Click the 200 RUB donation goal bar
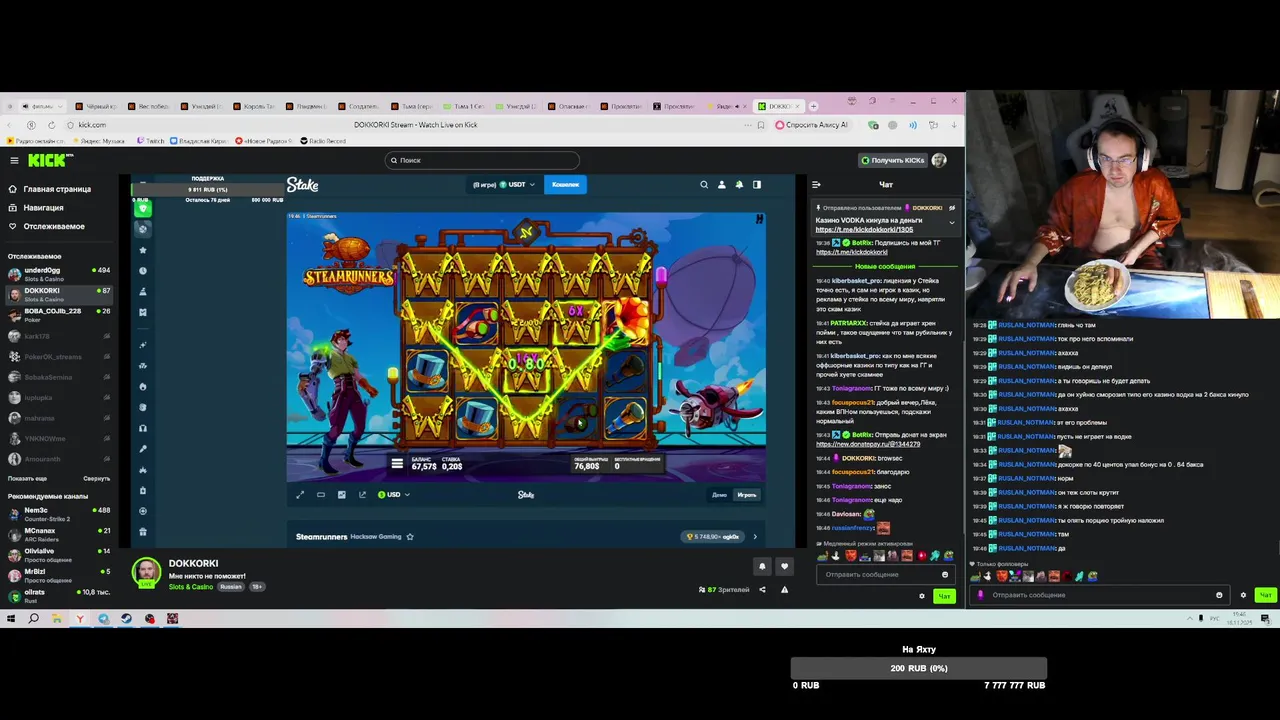This screenshot has height=720, width=1280. pyautogui.click(x=919, y=668)
